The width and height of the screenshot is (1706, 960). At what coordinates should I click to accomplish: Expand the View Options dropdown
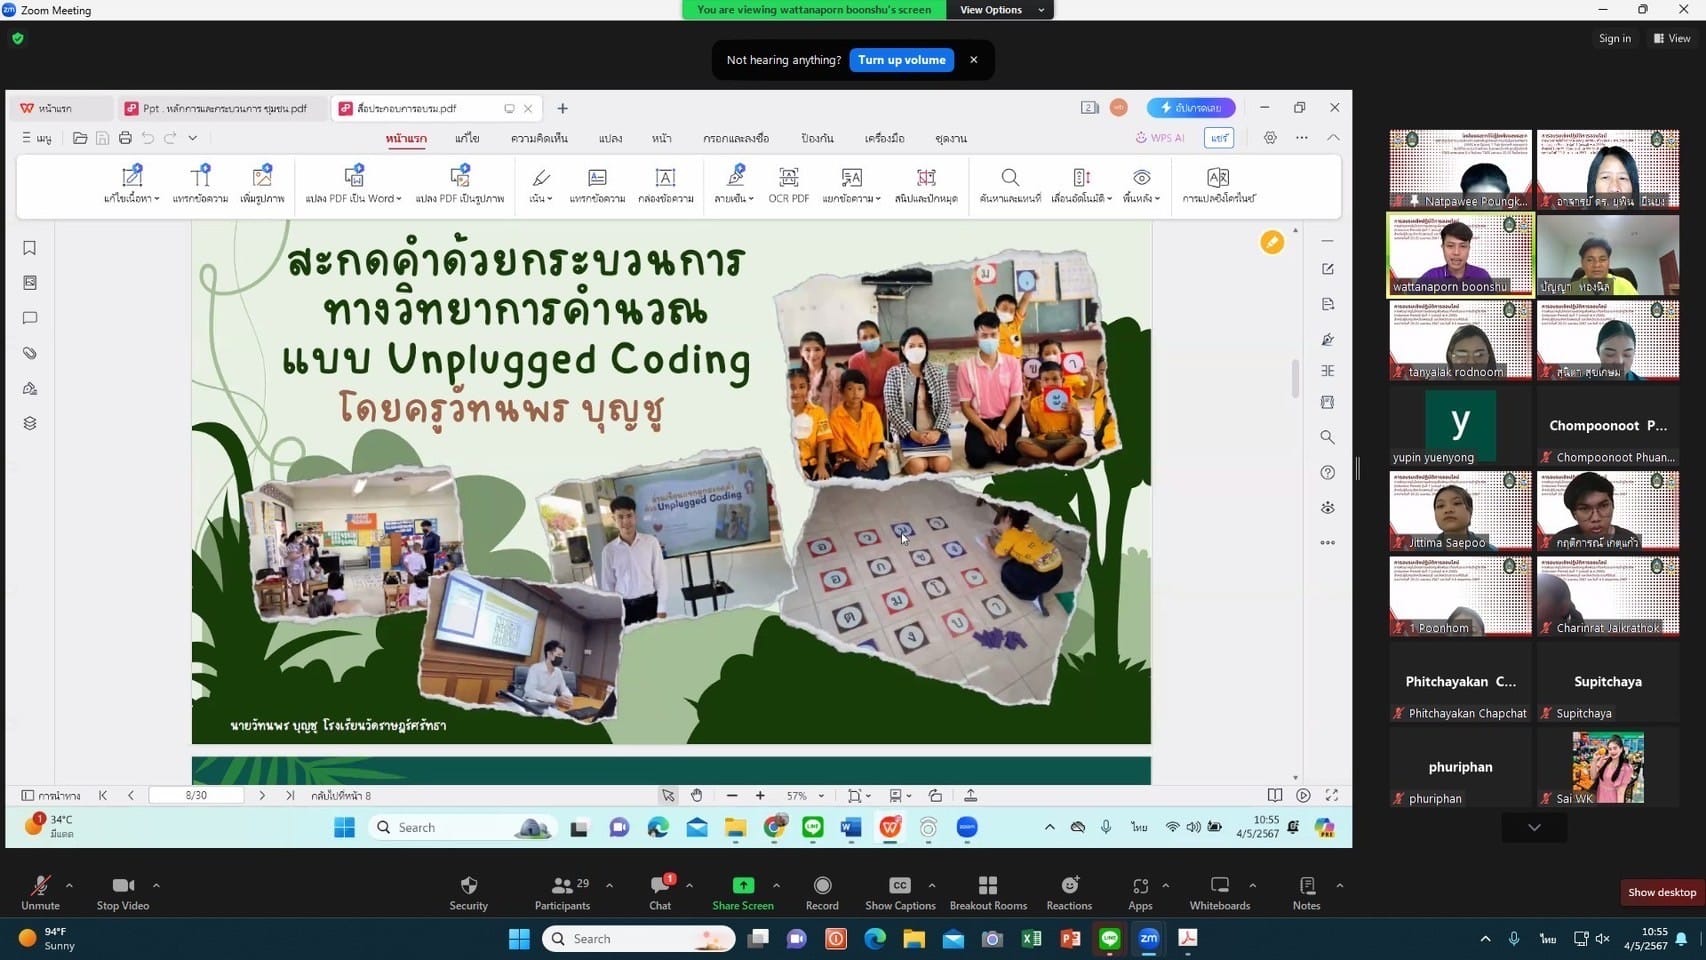[1001, 10]
